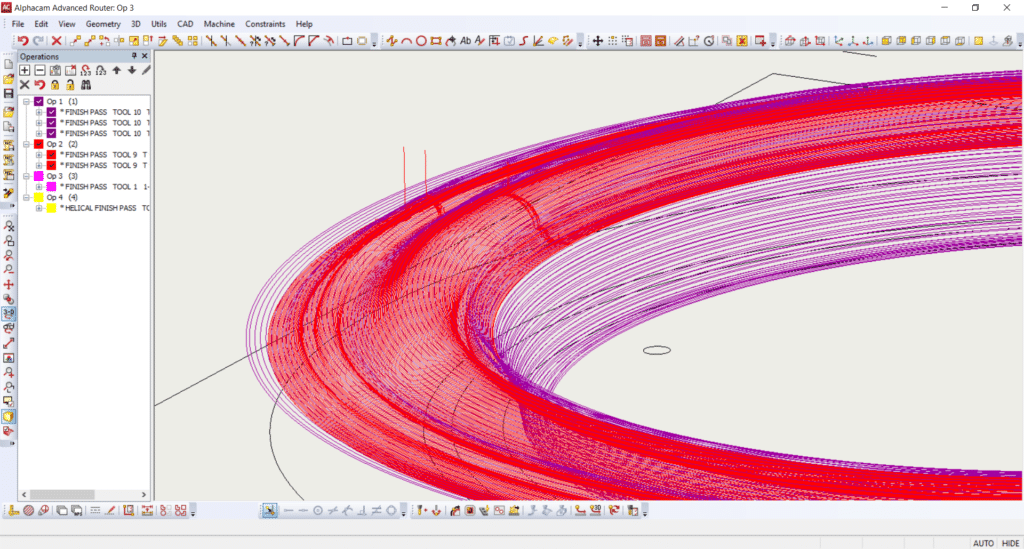This screenshot has height=549, width=1024.
Task: Open the 3D menu
Action: 136,24
